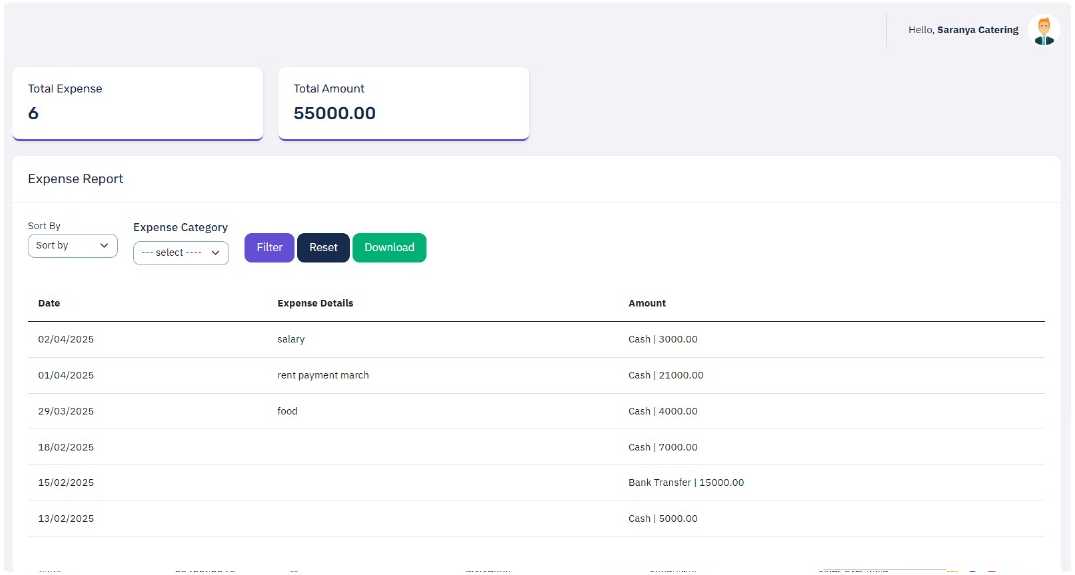Image resolution: width=1075 pixels, height=575 pixels.
Task: Click the Date column header
Action: click(x=49, y=303)
